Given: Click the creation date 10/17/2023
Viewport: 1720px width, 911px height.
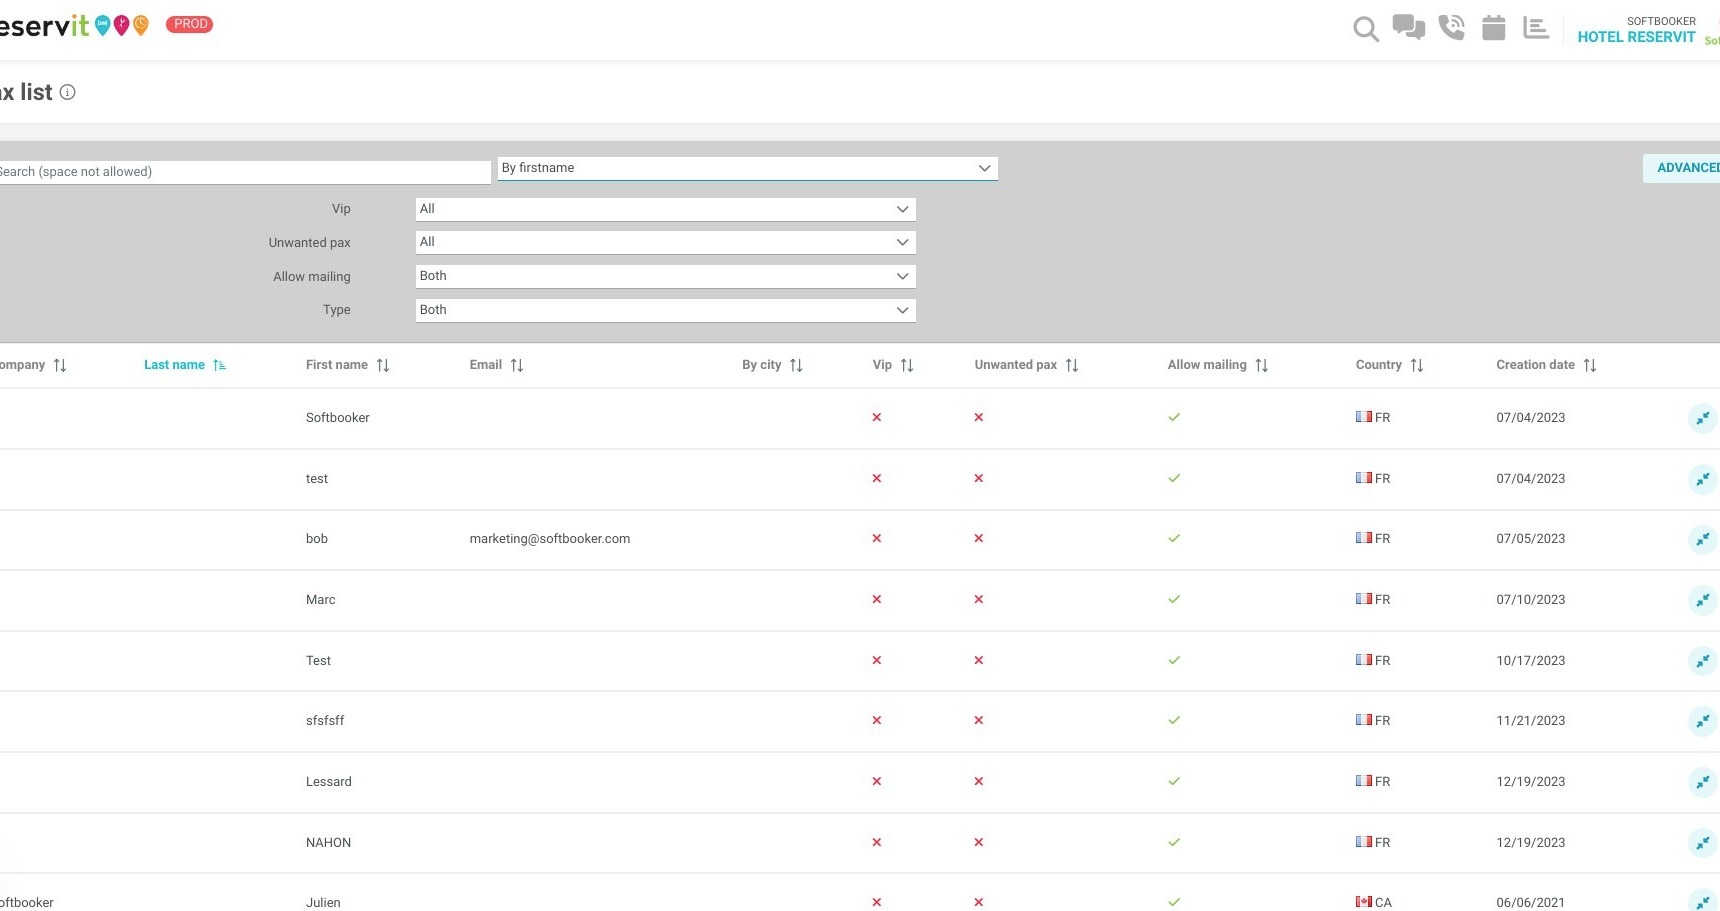Looking at the screenshot, I should pyautogui.click(x=1531, y=661).
